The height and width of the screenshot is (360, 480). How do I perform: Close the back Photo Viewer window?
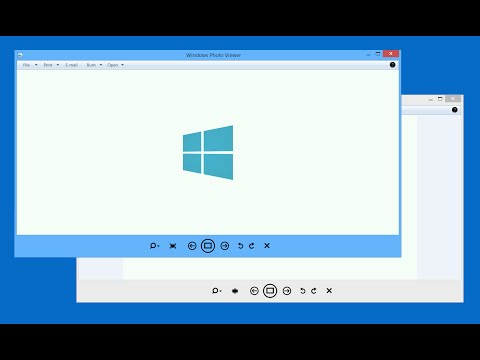453,99
